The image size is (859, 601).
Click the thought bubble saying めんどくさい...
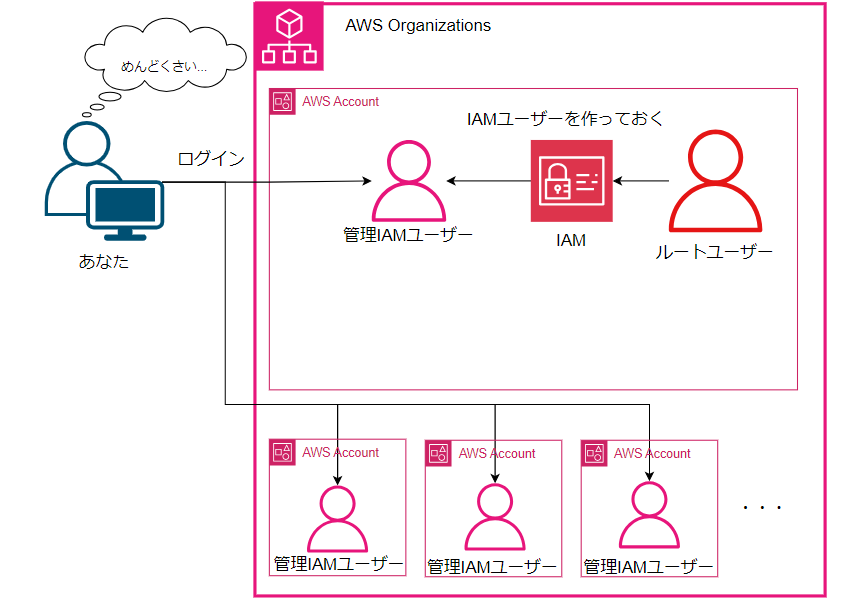point(164,55)
